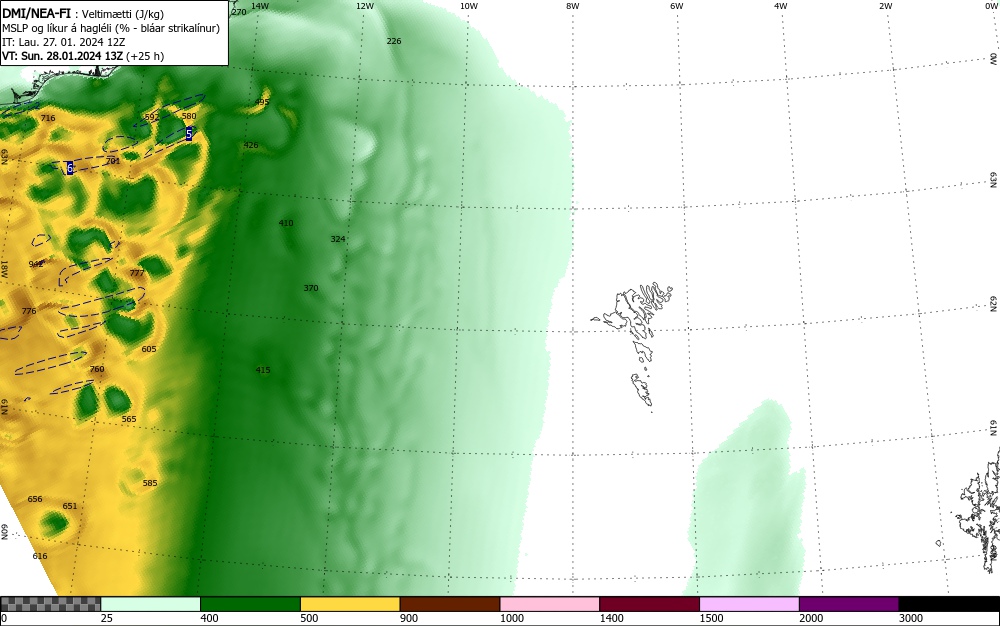Click the '25' legend value label
The width and height of the screenshot is (1000, 626).
click(x=107, y=618)
